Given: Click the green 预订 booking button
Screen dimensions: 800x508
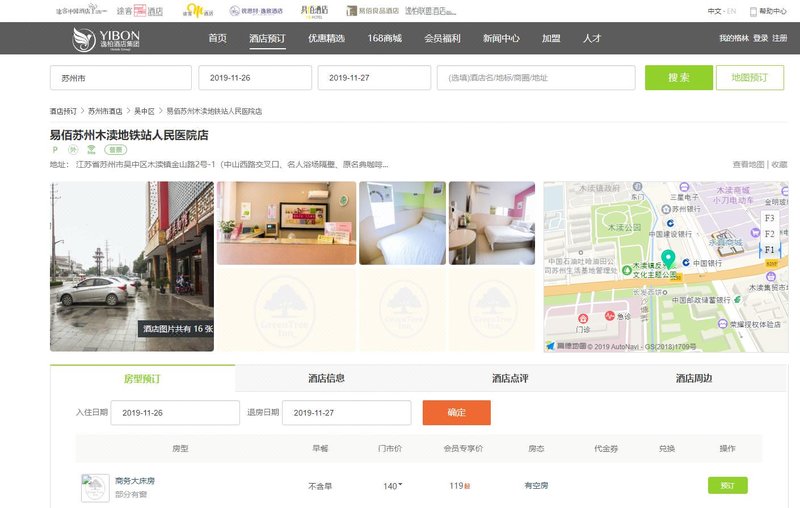Looking at the screenshot, I should tap(727, 486).
